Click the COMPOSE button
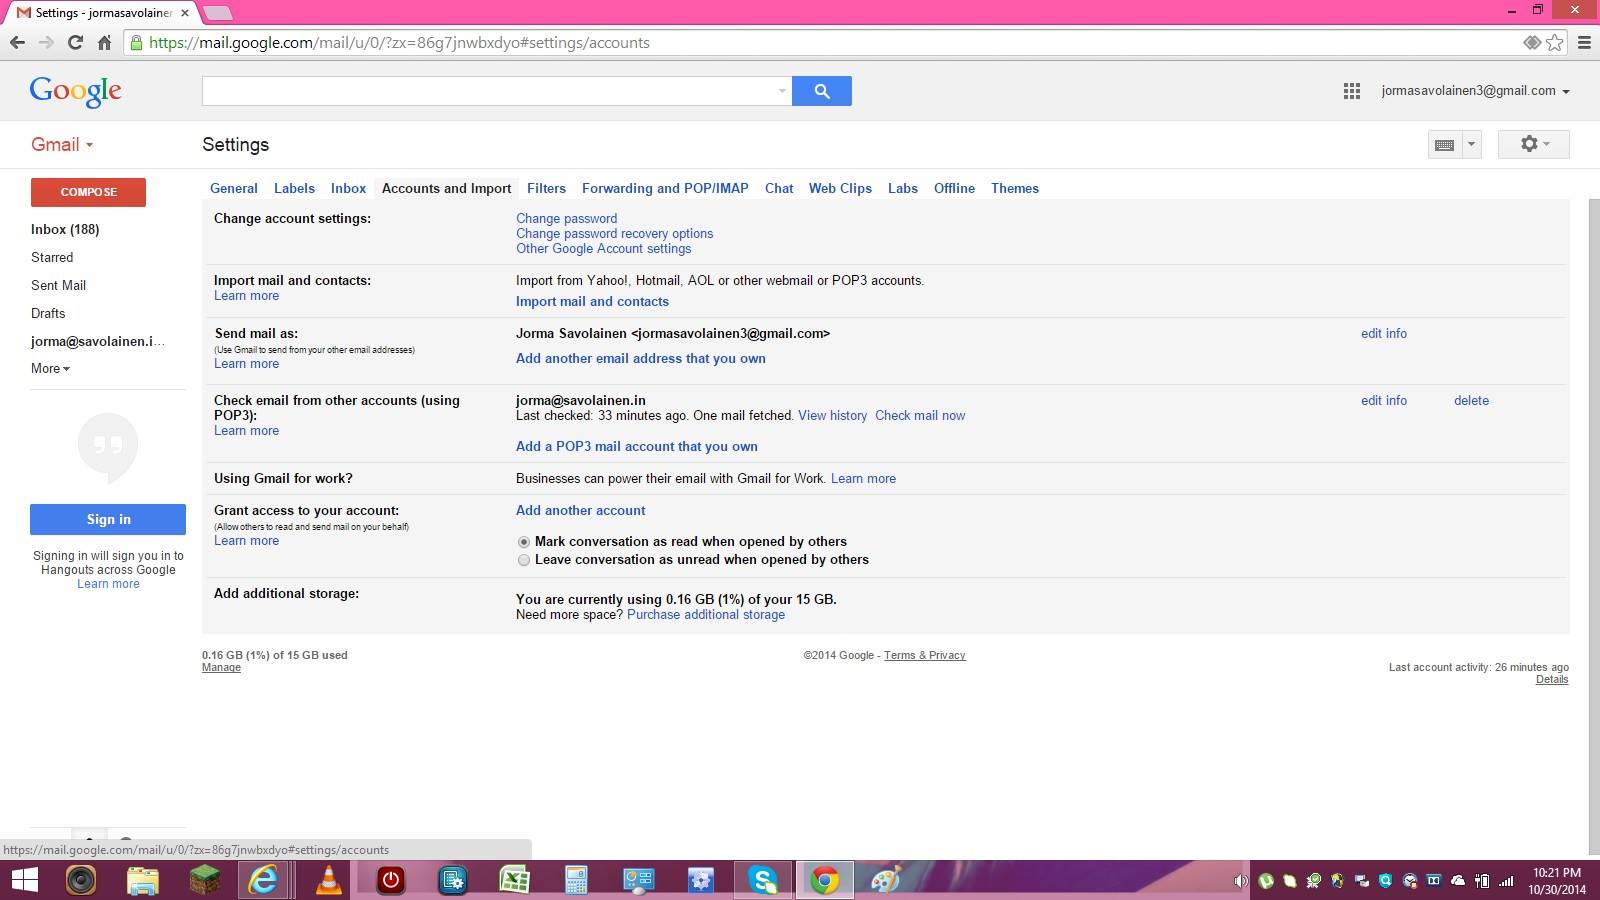The width and height of the screenshot is (1600, 900). tap(88, 192)
